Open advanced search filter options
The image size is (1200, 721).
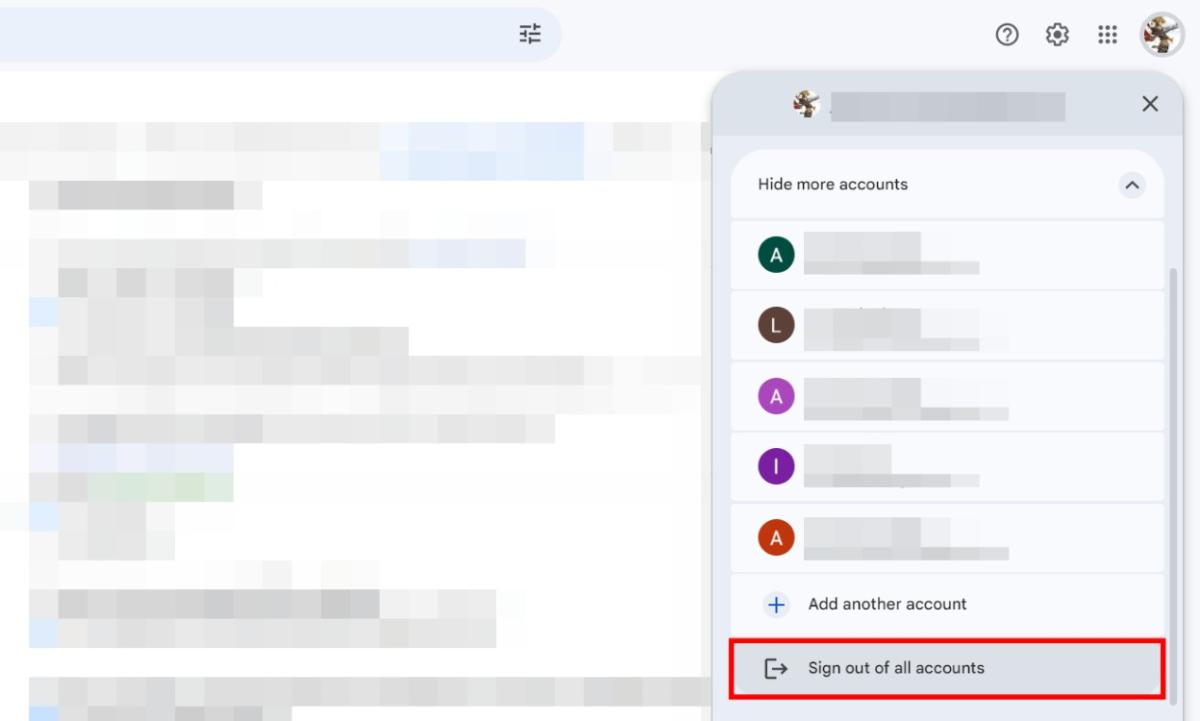pyautogui.click(x=529, y=33)
